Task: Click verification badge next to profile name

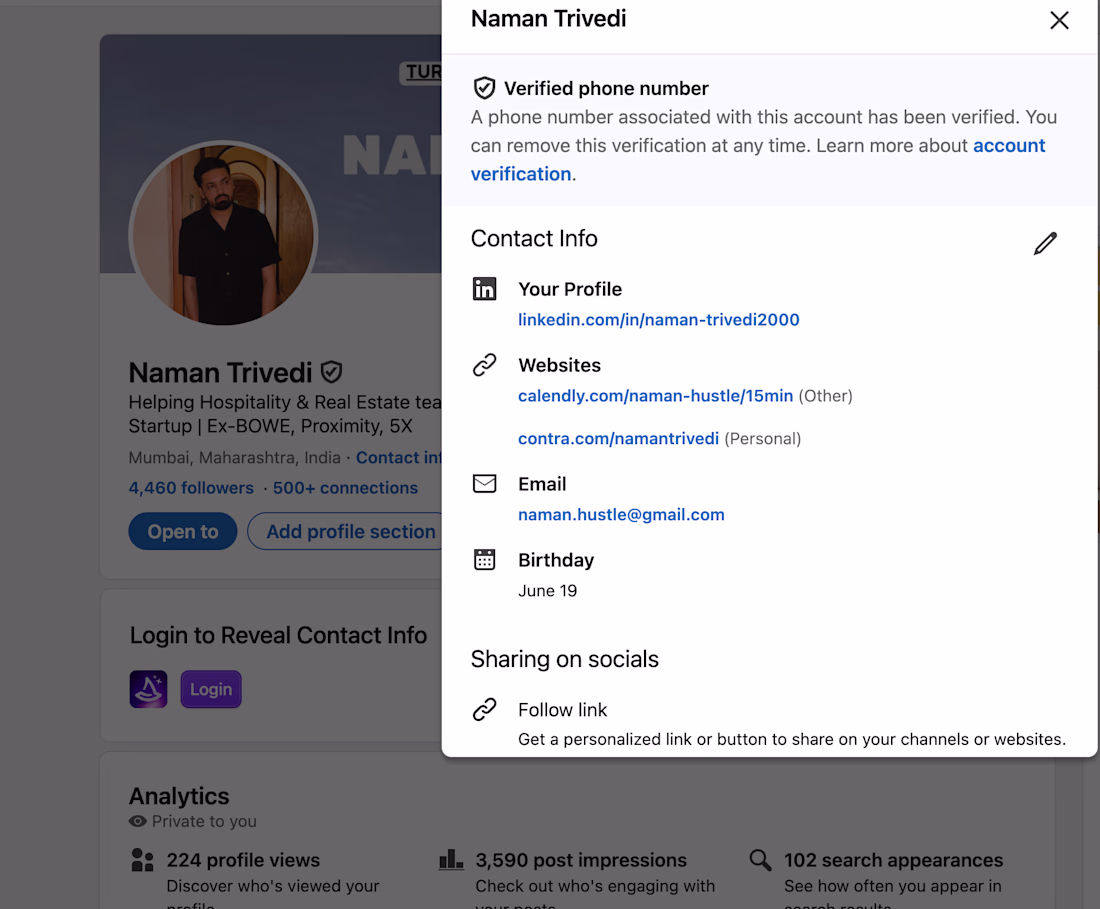Action: [332, 373]
